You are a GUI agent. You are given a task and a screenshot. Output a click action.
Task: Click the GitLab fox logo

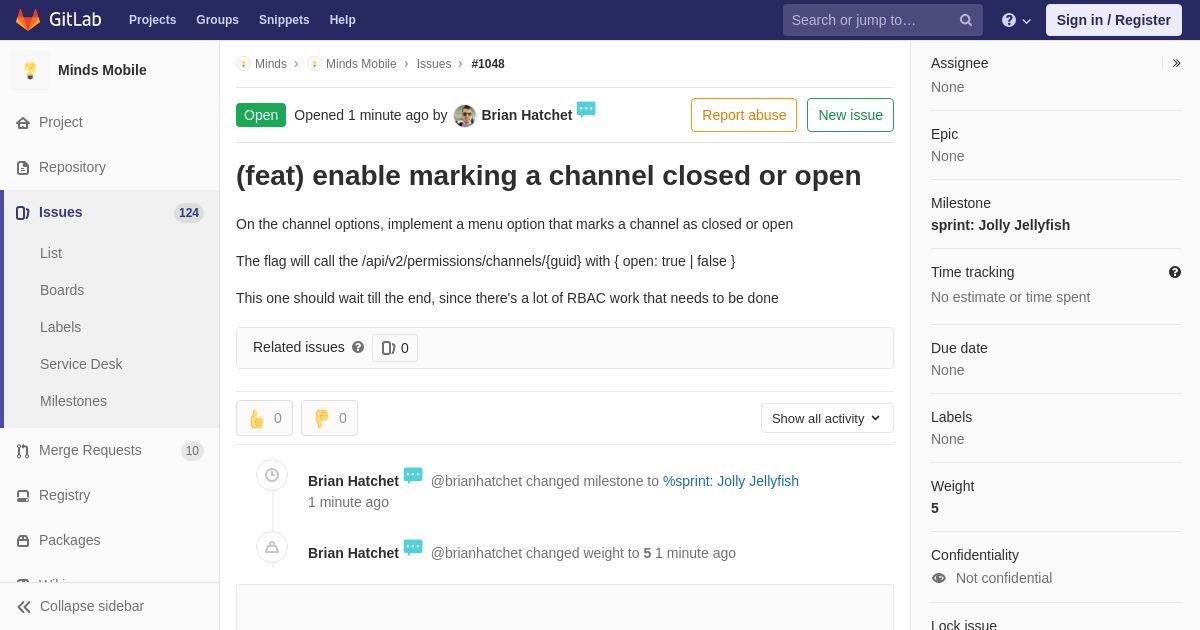coord(28,20)
